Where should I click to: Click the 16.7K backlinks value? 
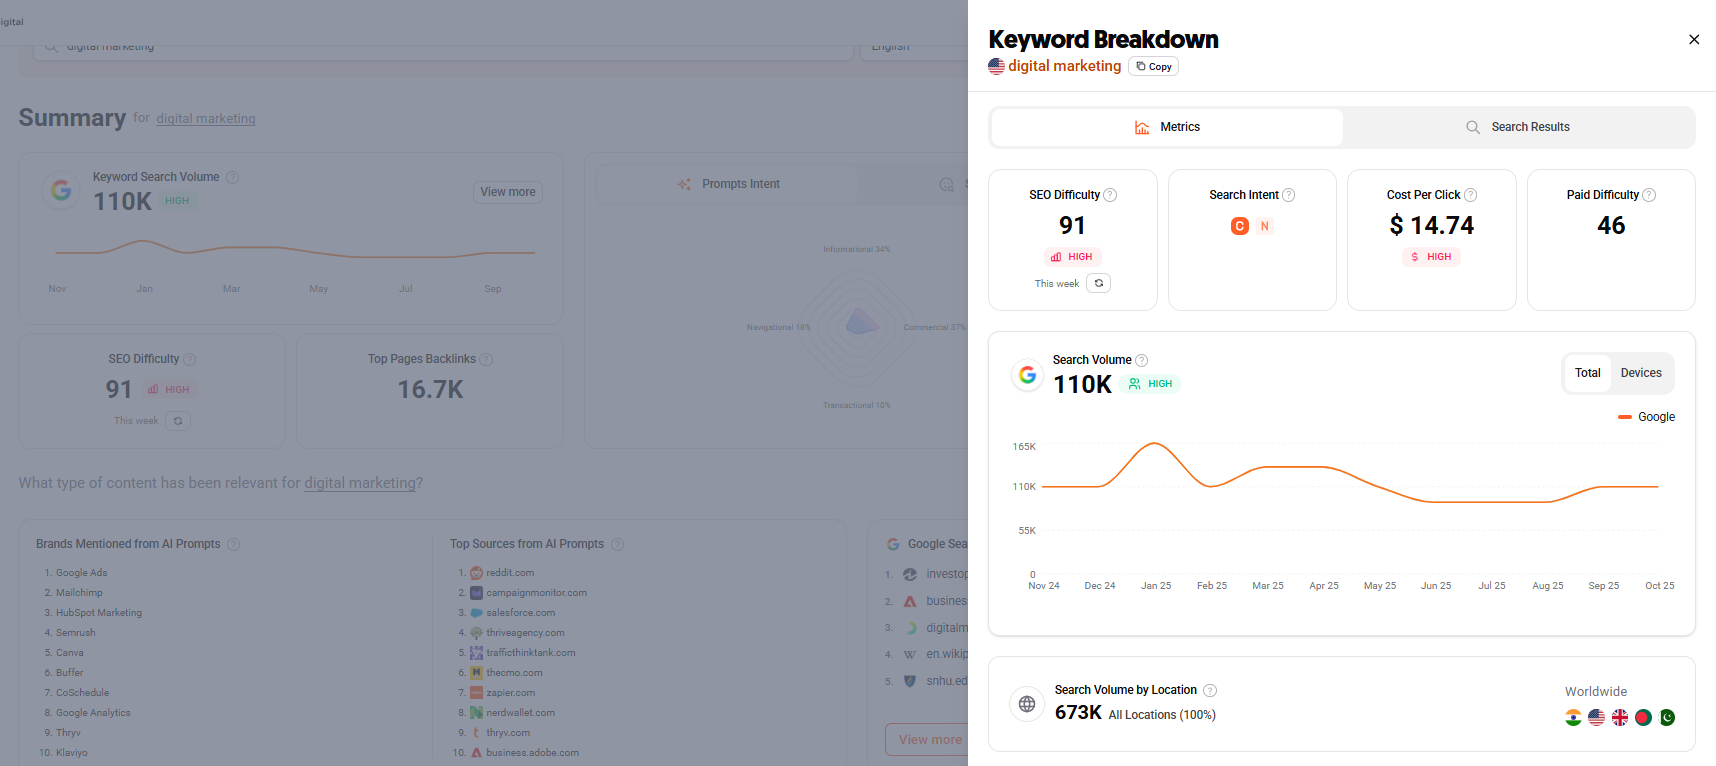(x=430, y=390)
